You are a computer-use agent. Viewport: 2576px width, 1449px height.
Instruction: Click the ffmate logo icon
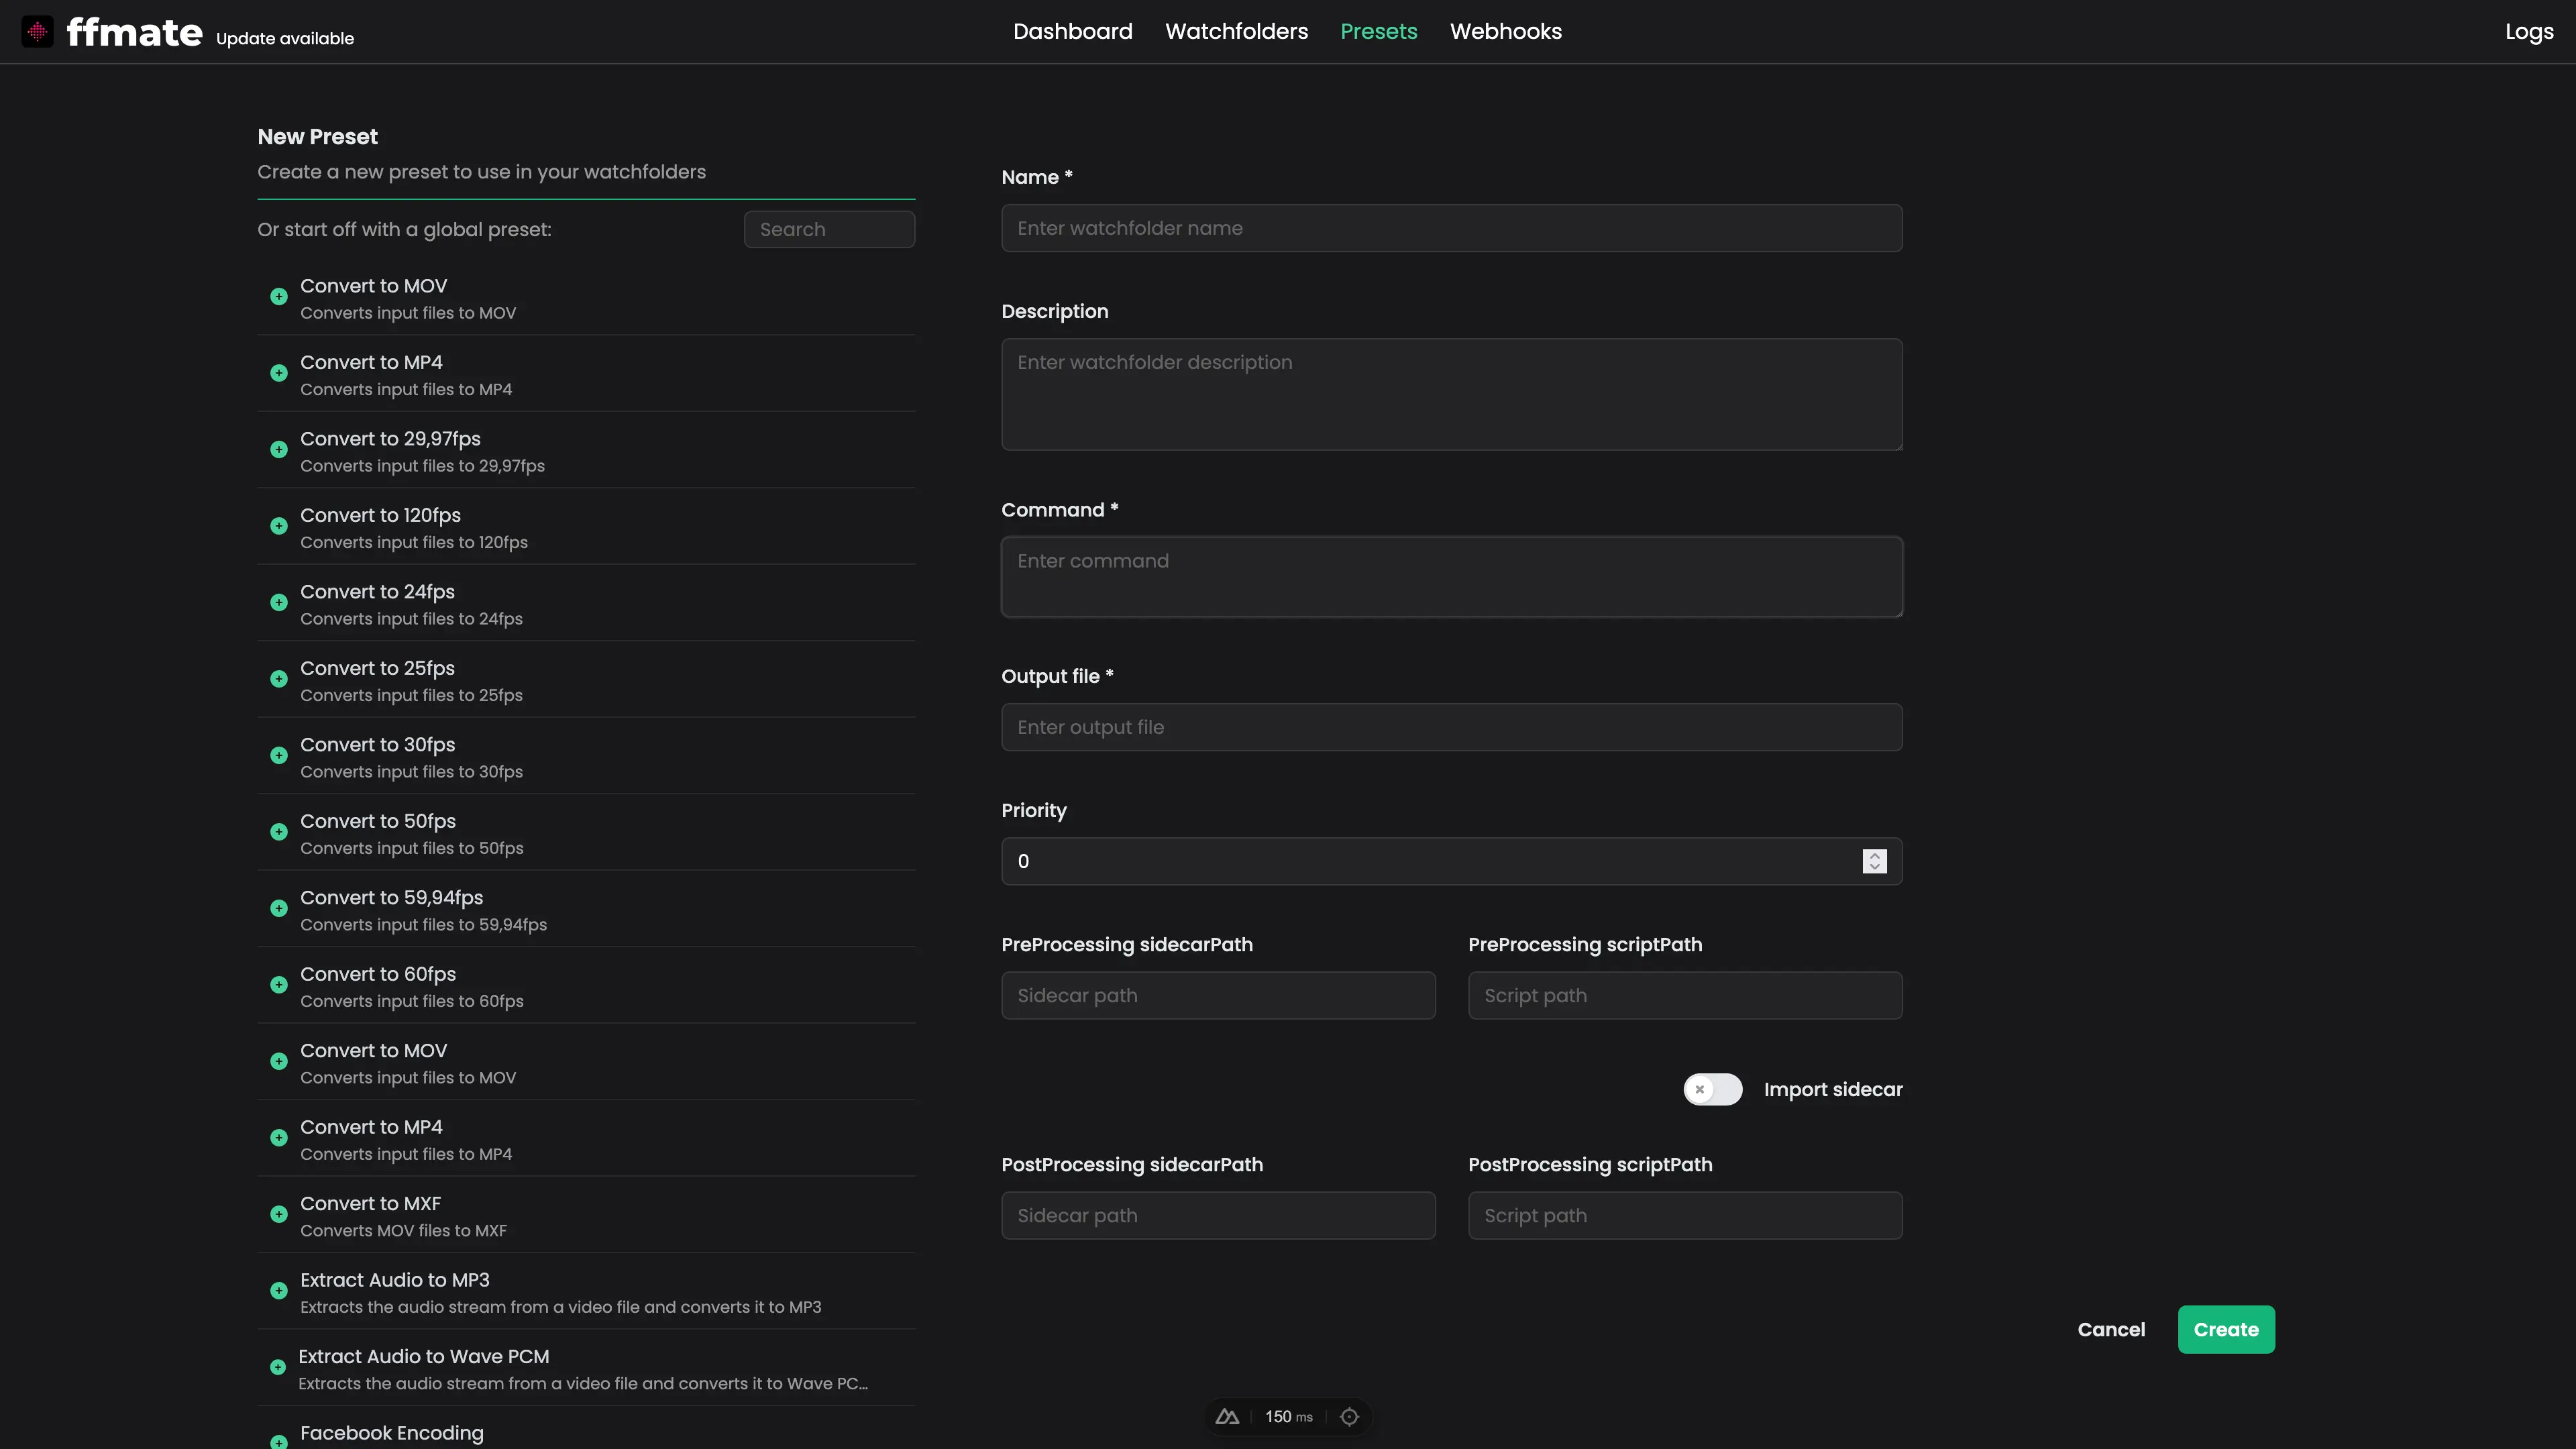click(x=37, y=32)
